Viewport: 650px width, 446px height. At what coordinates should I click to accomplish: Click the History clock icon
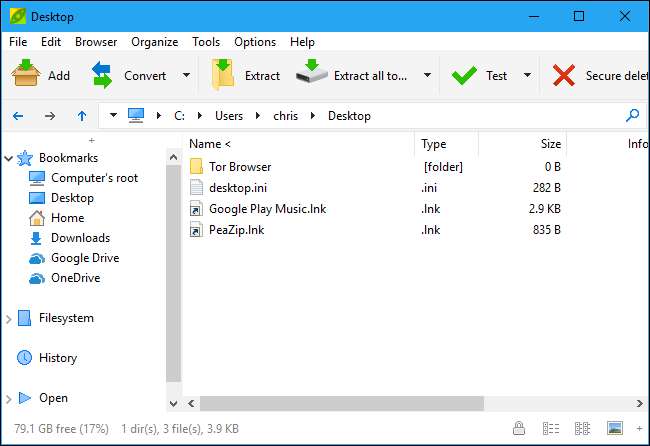(x=24, y=357)
